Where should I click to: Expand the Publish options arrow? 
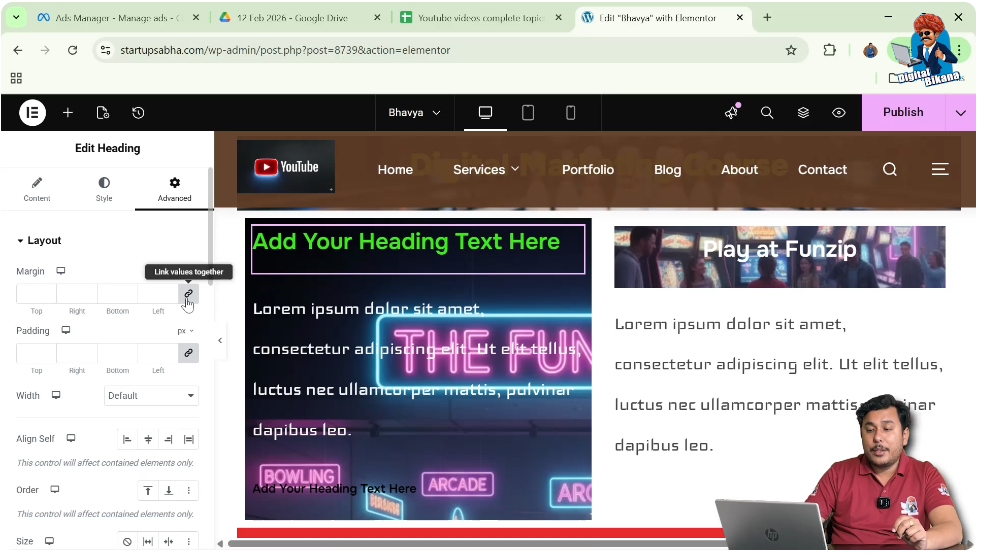click(961, 113)
